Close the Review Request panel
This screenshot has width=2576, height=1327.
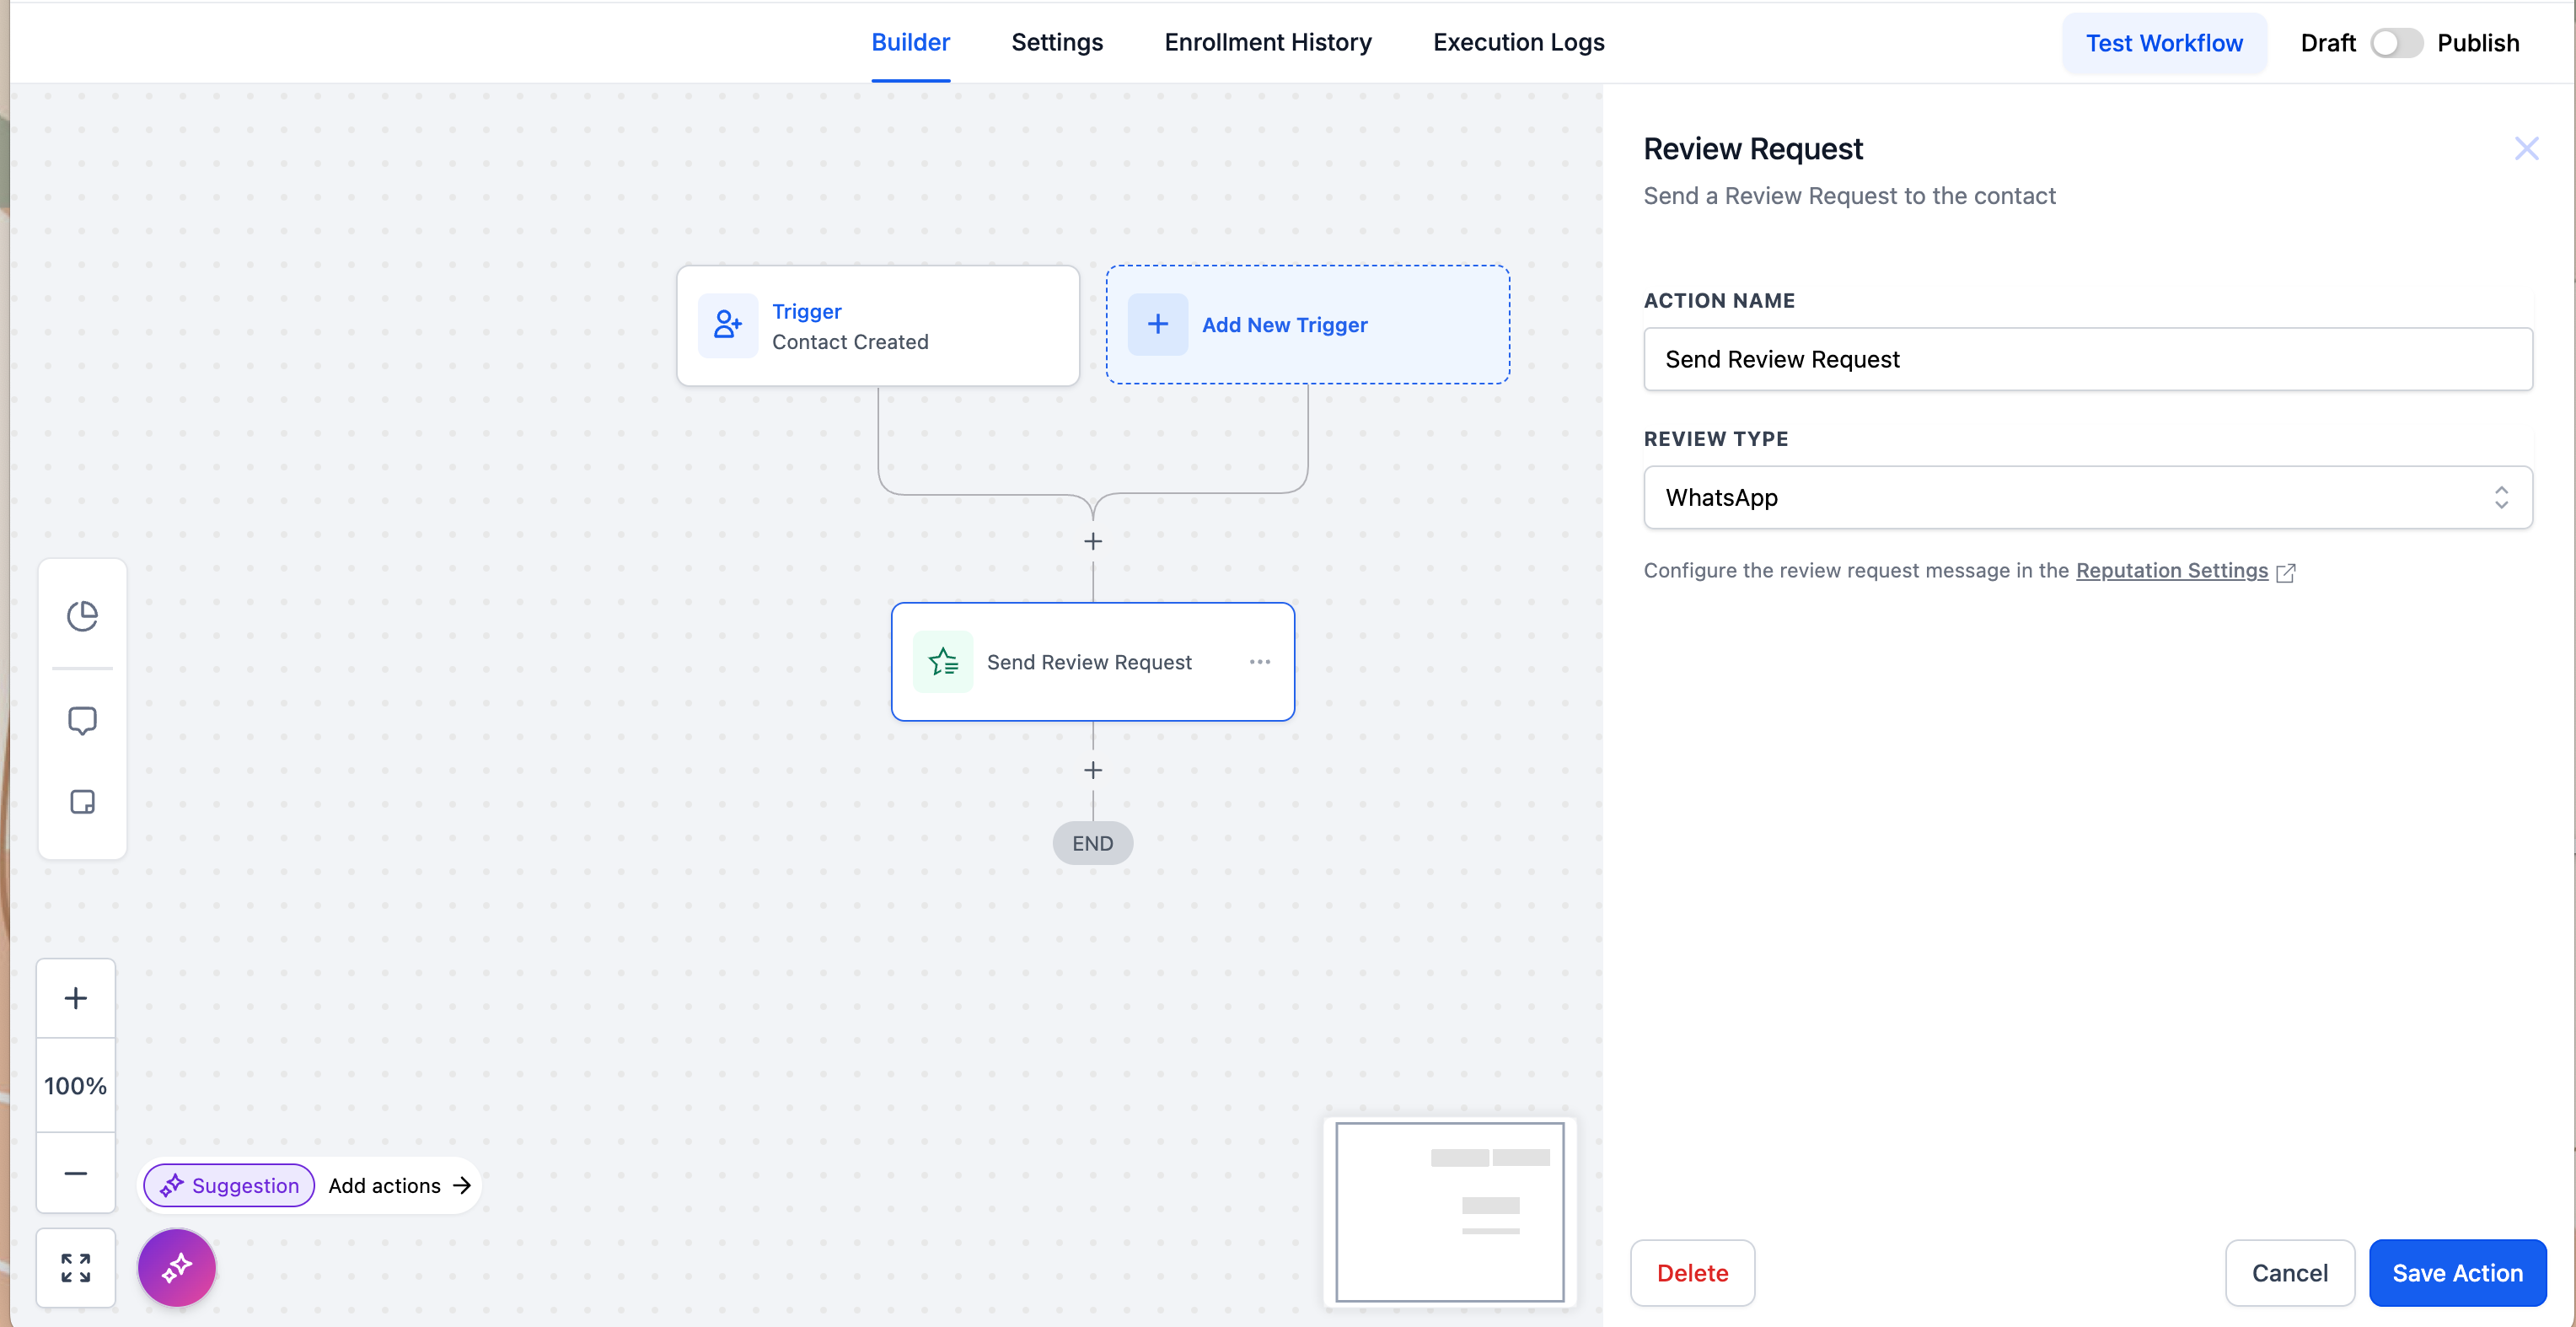[x=2526, y=149]
